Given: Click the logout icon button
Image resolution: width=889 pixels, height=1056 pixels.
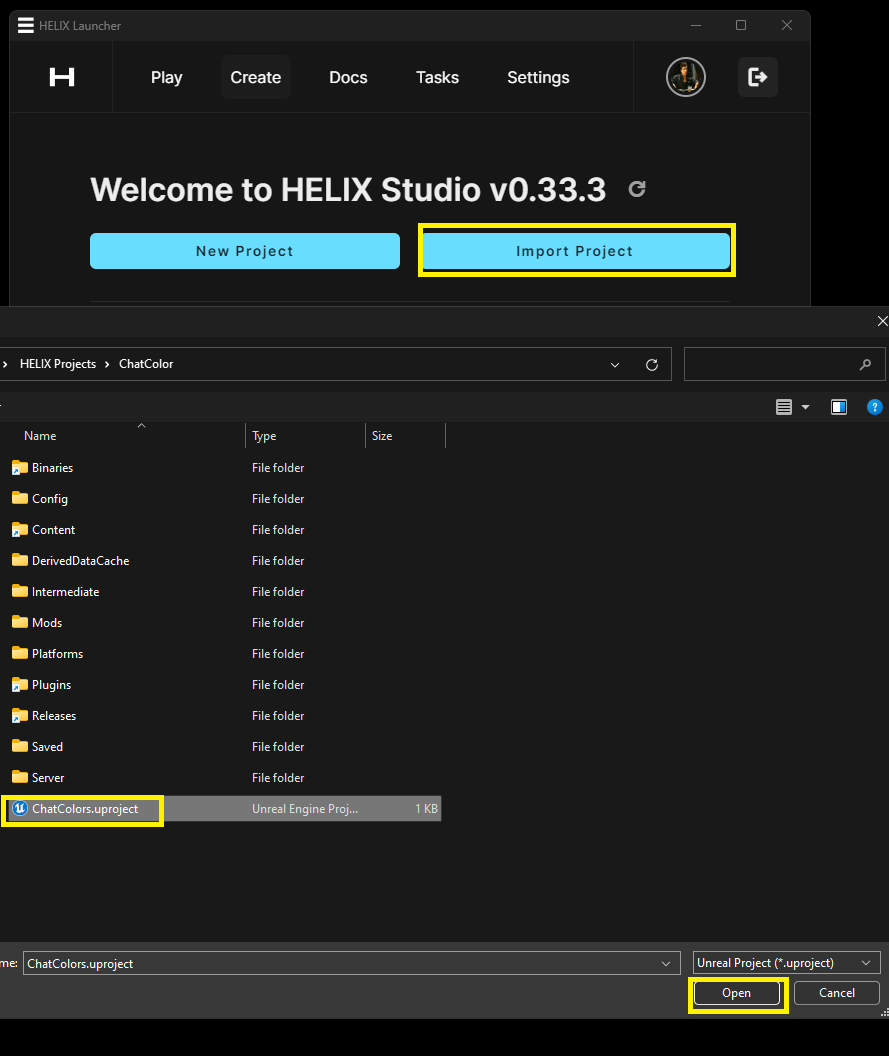Looking at the screenshot, I should pos(758,77).
